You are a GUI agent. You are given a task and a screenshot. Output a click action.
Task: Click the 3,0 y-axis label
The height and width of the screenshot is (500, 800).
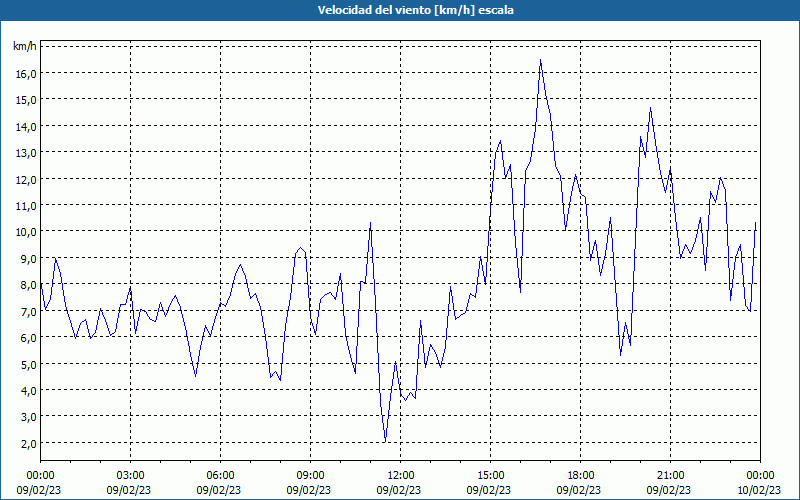29,417
